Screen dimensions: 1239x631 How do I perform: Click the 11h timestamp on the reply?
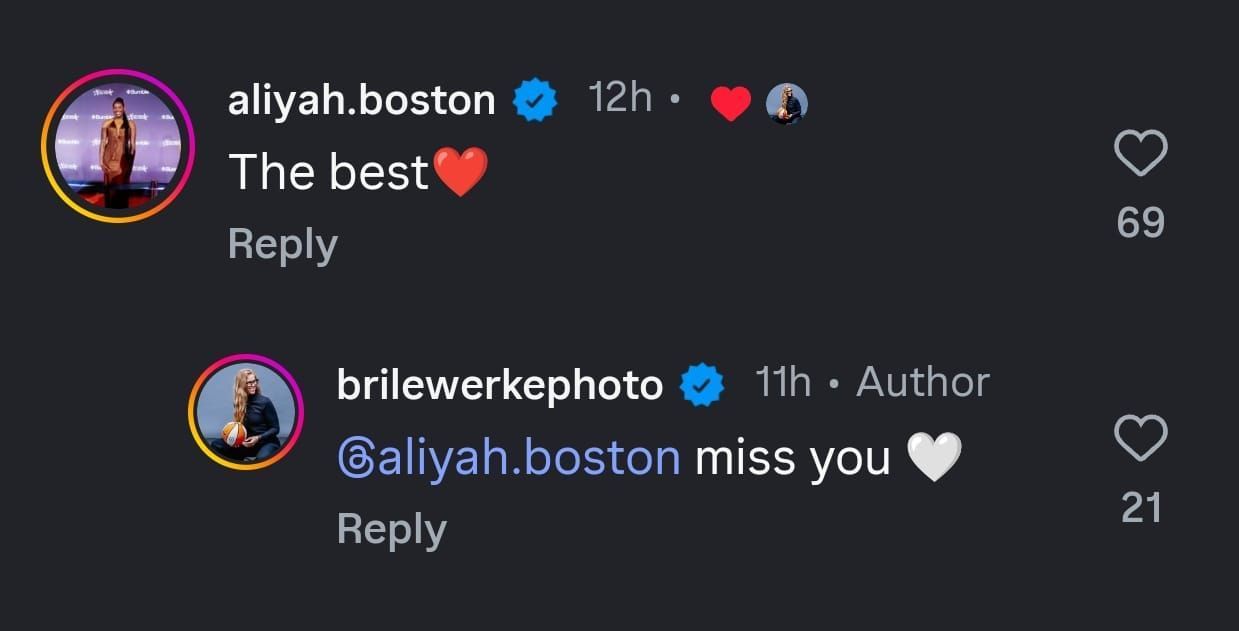coord(781,381)
